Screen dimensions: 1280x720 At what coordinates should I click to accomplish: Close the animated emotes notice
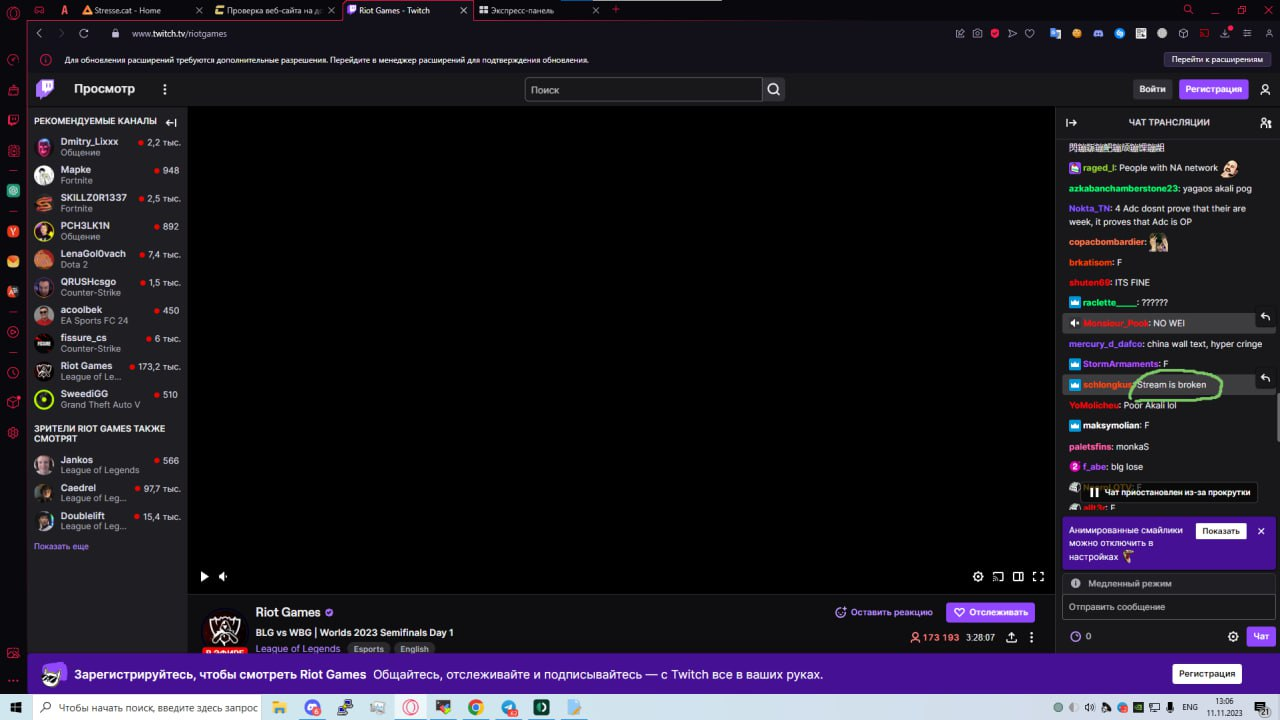pos(1261,531)
